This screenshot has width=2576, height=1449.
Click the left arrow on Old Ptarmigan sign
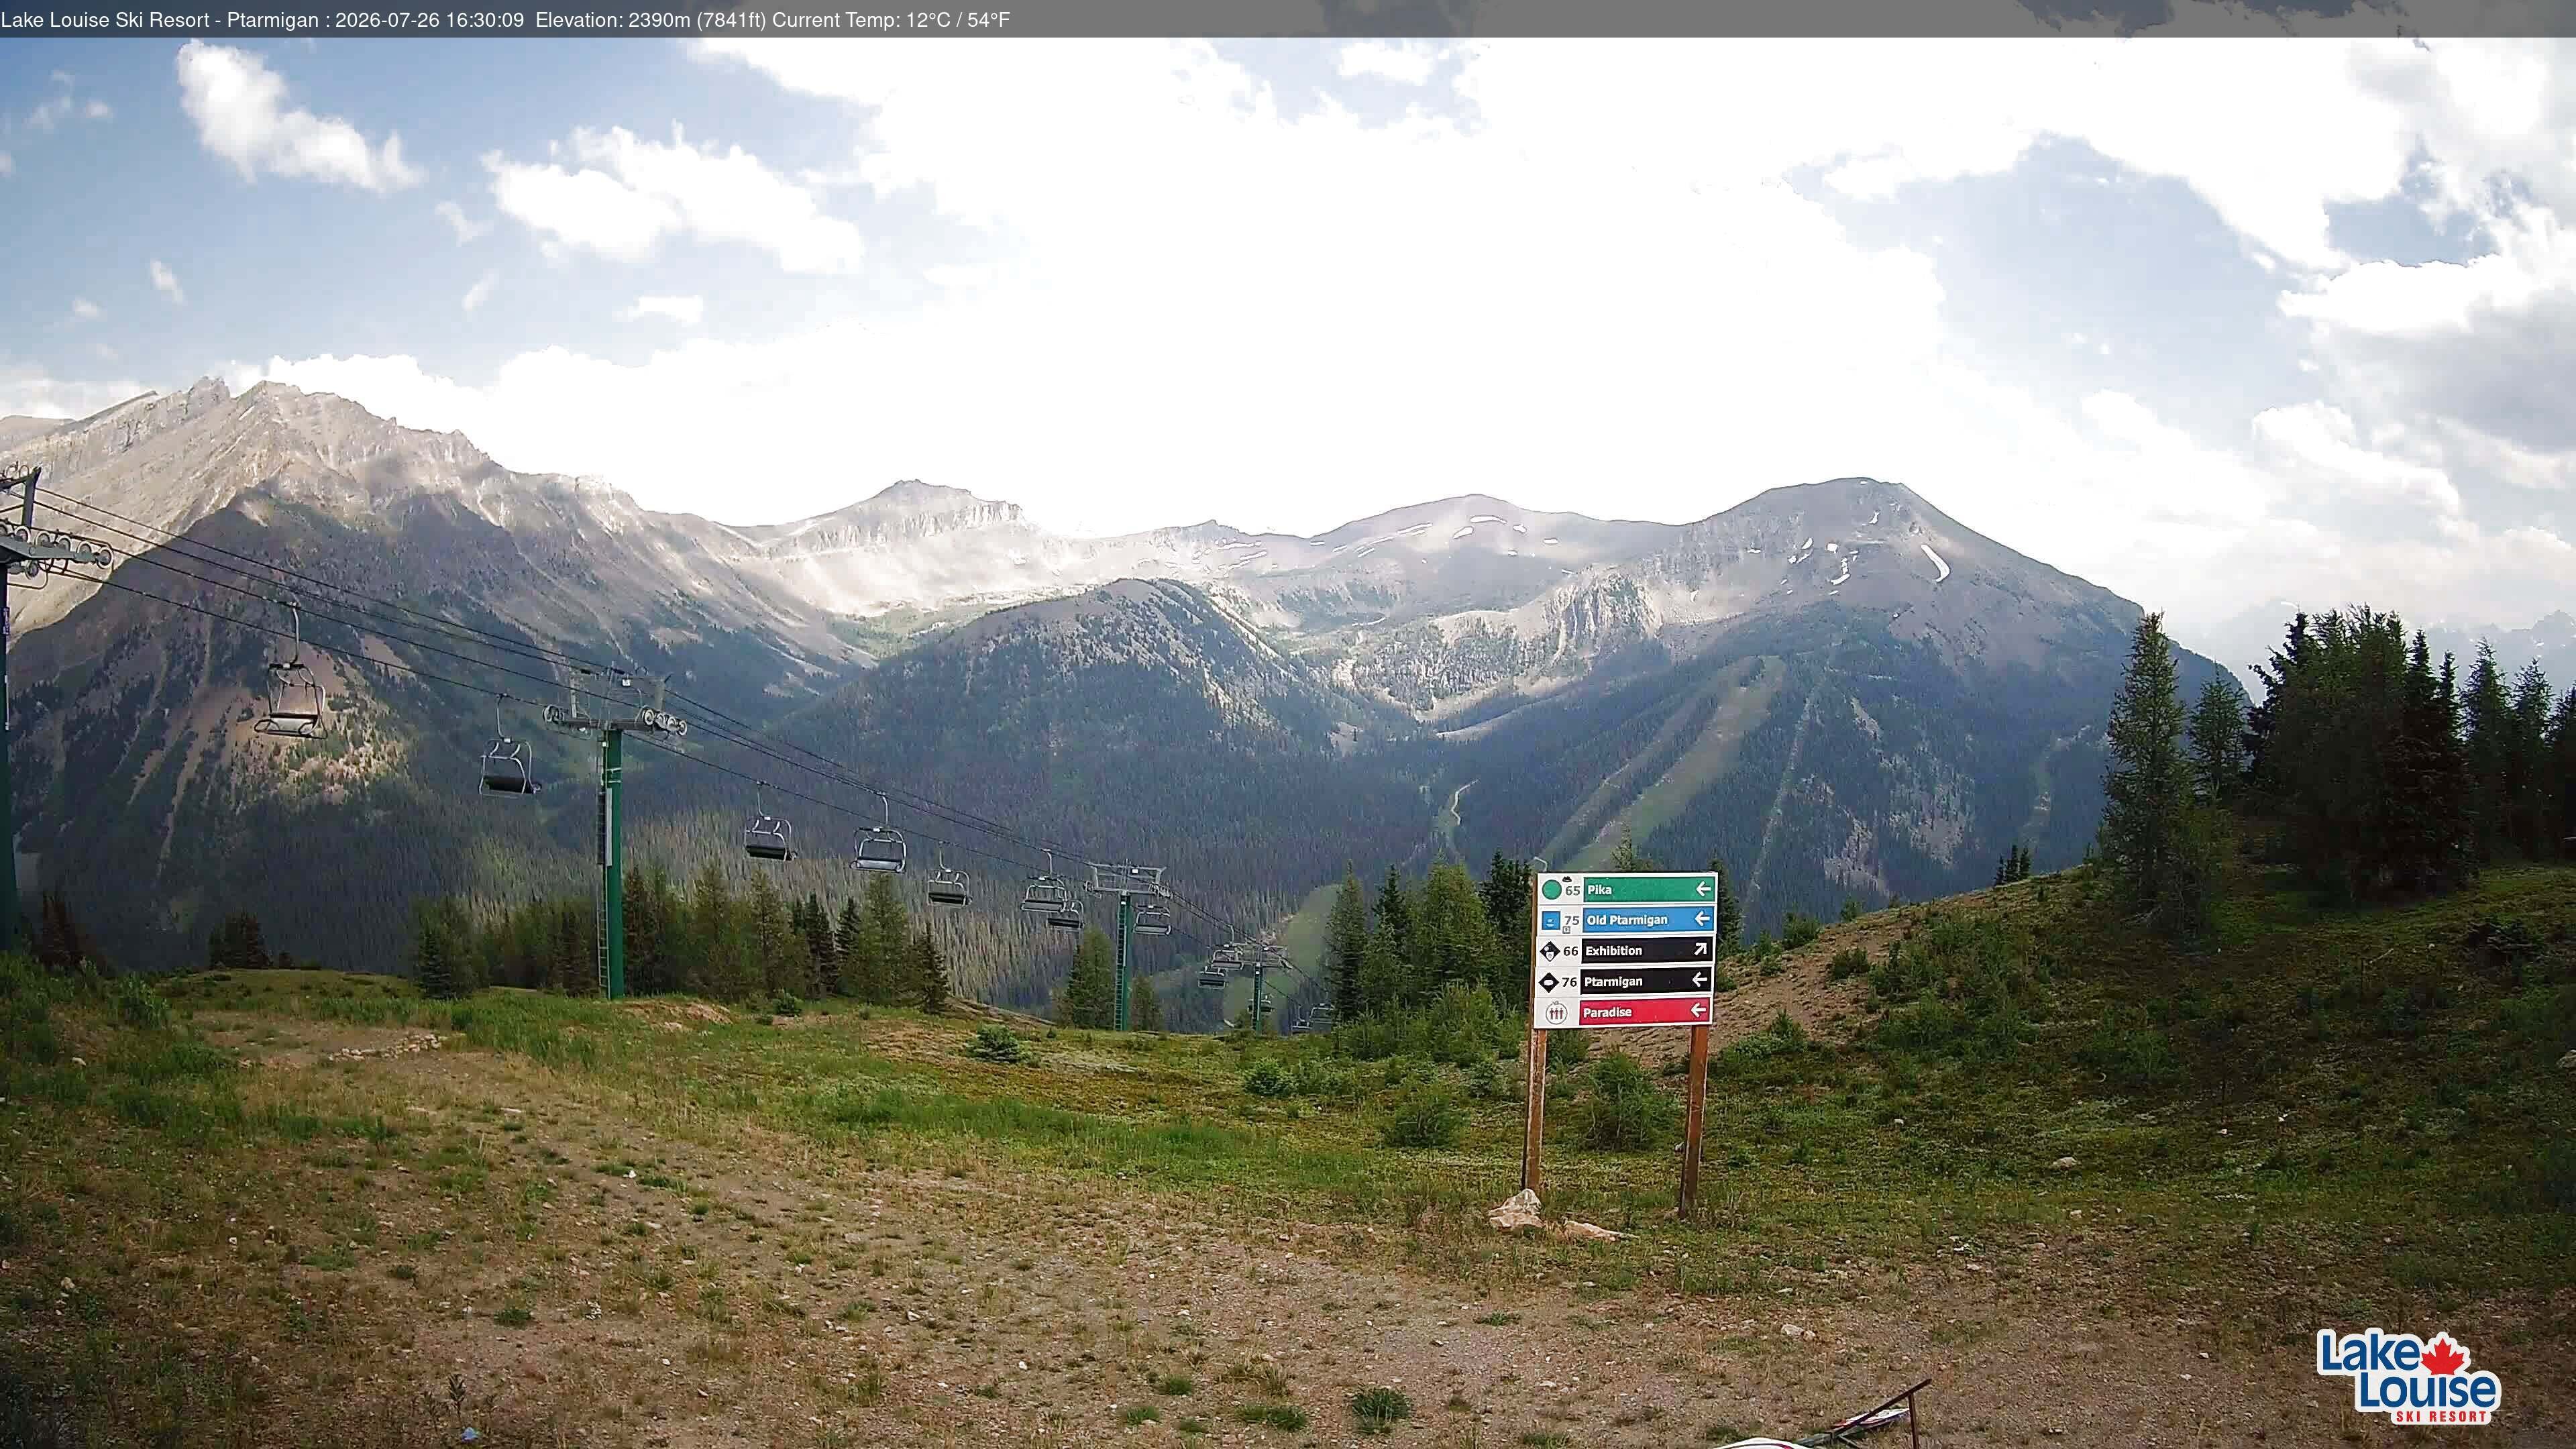tap(1703, 919)
